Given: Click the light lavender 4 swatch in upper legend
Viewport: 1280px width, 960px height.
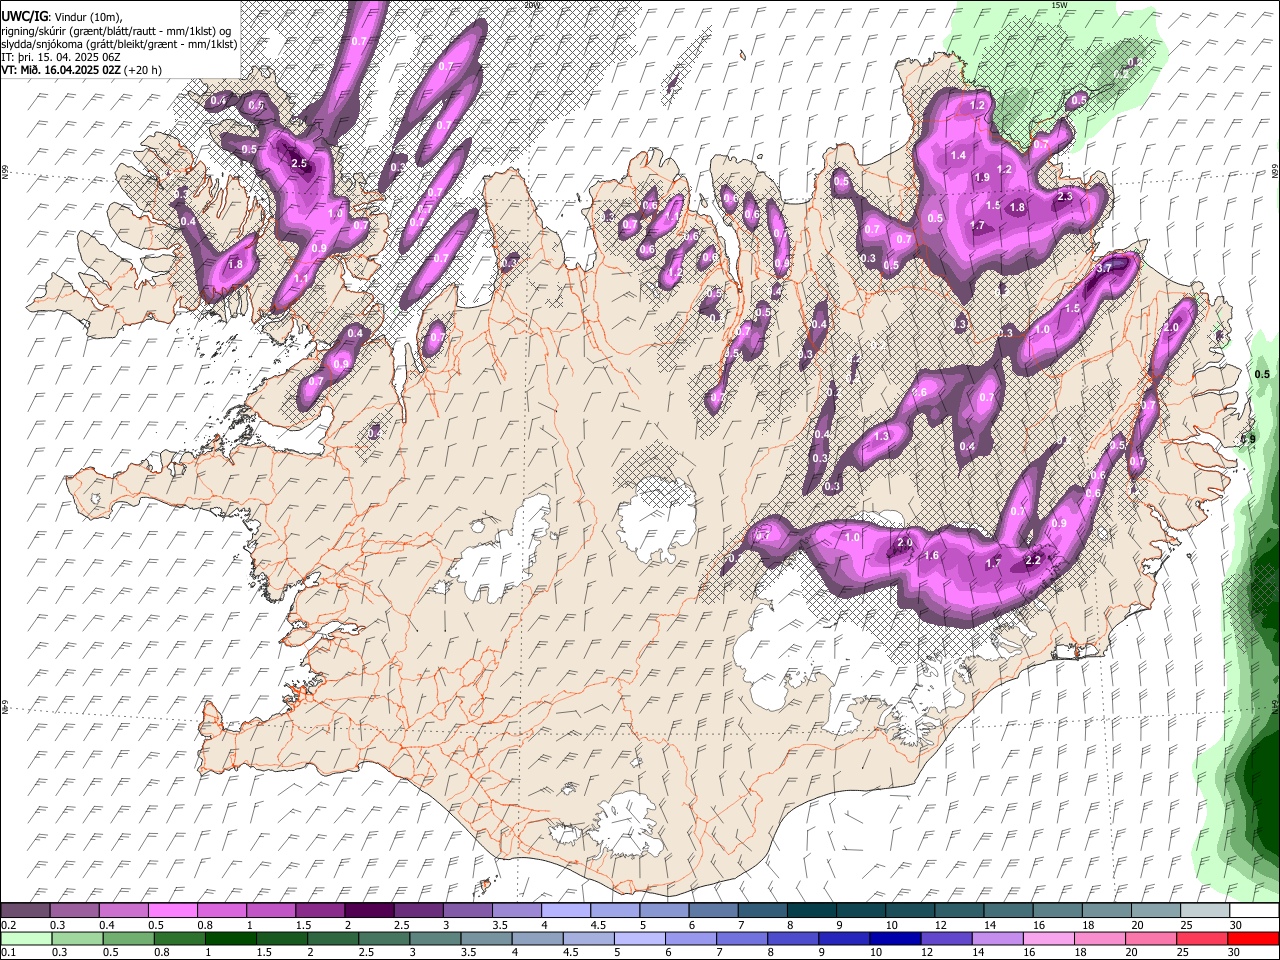Looking at the screenshot, I should [x=564, y=911].
